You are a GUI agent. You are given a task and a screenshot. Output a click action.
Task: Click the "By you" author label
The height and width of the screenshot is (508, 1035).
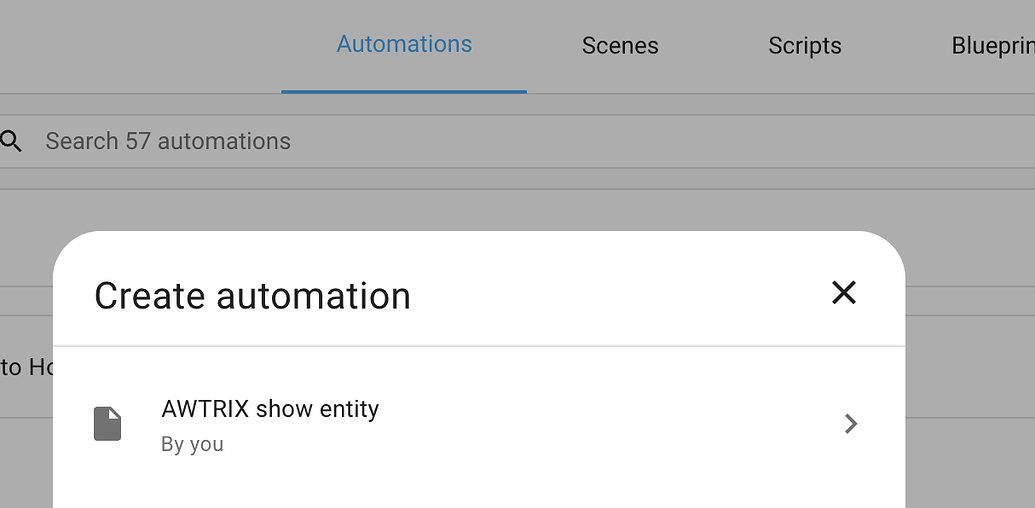[x=192, y=444]
